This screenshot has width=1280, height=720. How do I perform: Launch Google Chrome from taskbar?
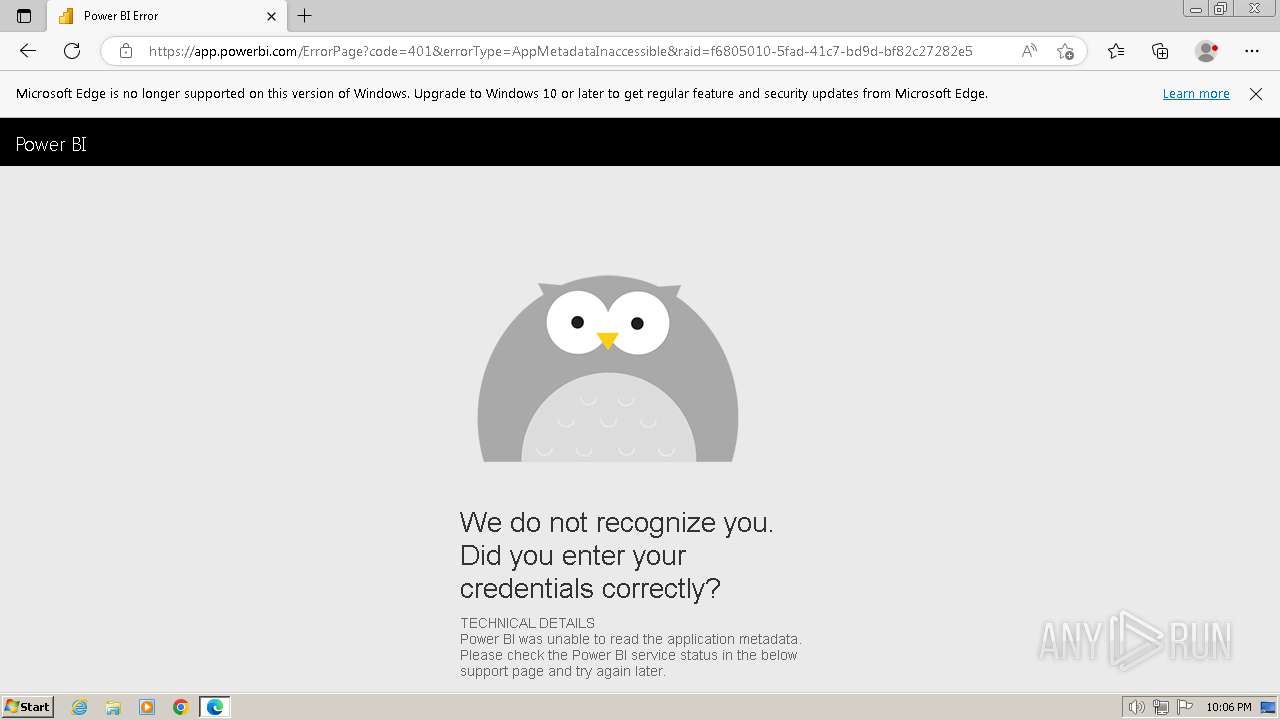pos(181,707)
